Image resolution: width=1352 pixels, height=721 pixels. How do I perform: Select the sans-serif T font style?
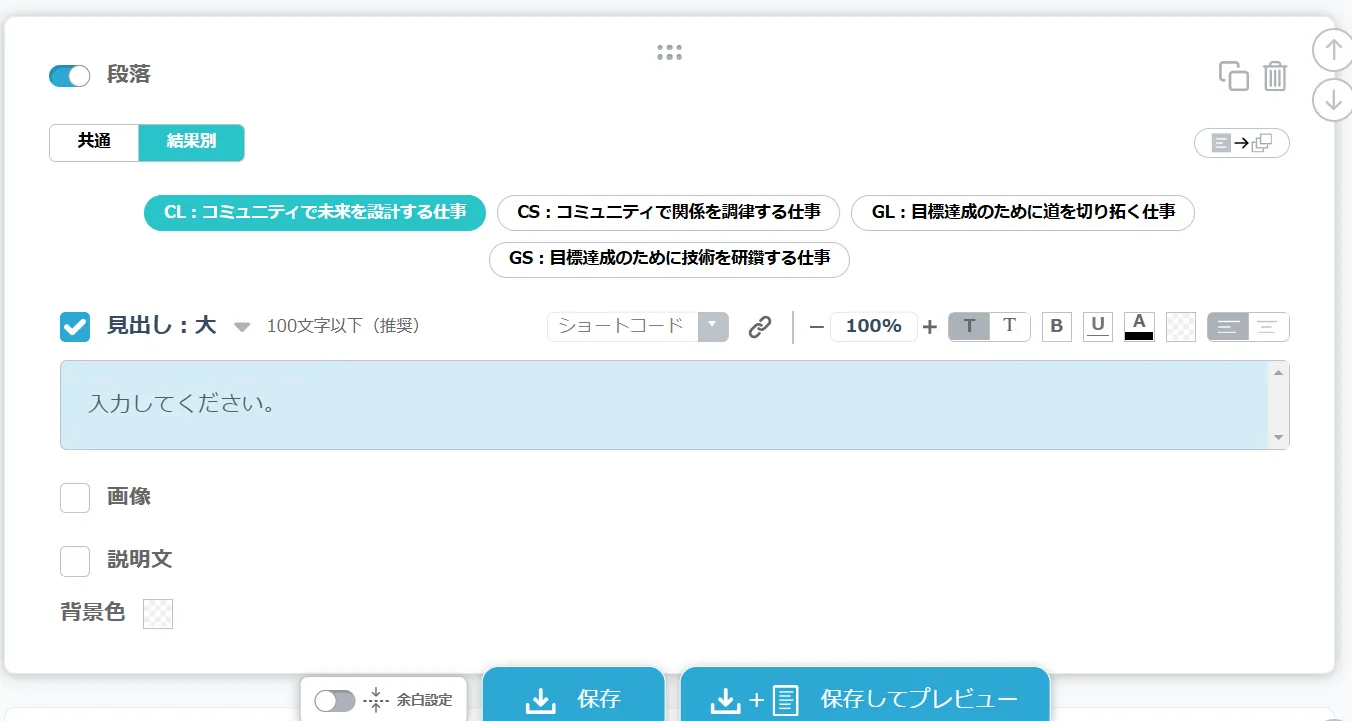tap(969, 327)
